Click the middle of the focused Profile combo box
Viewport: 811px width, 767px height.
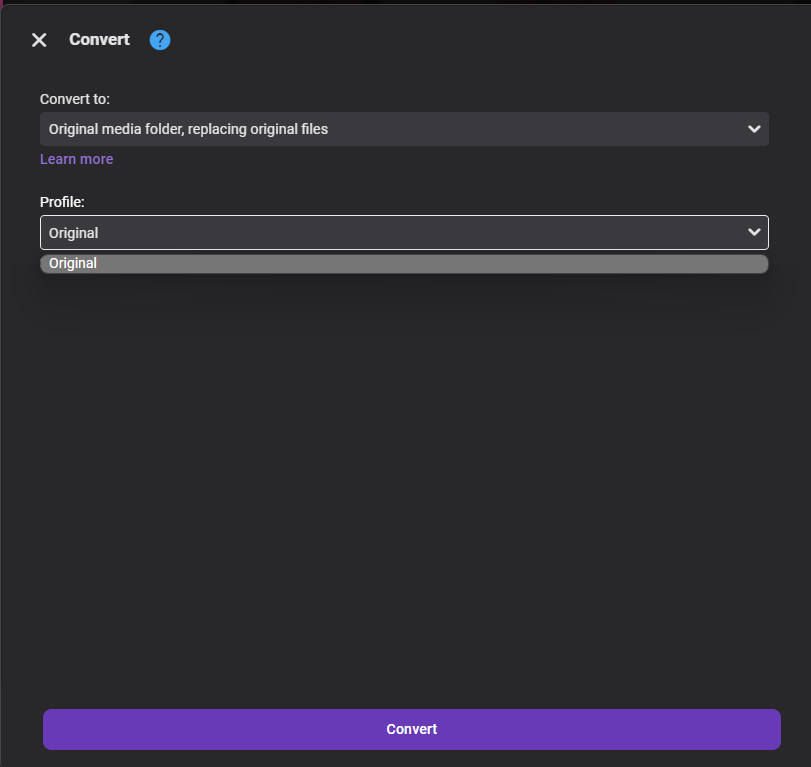click(x=404, y=233)
